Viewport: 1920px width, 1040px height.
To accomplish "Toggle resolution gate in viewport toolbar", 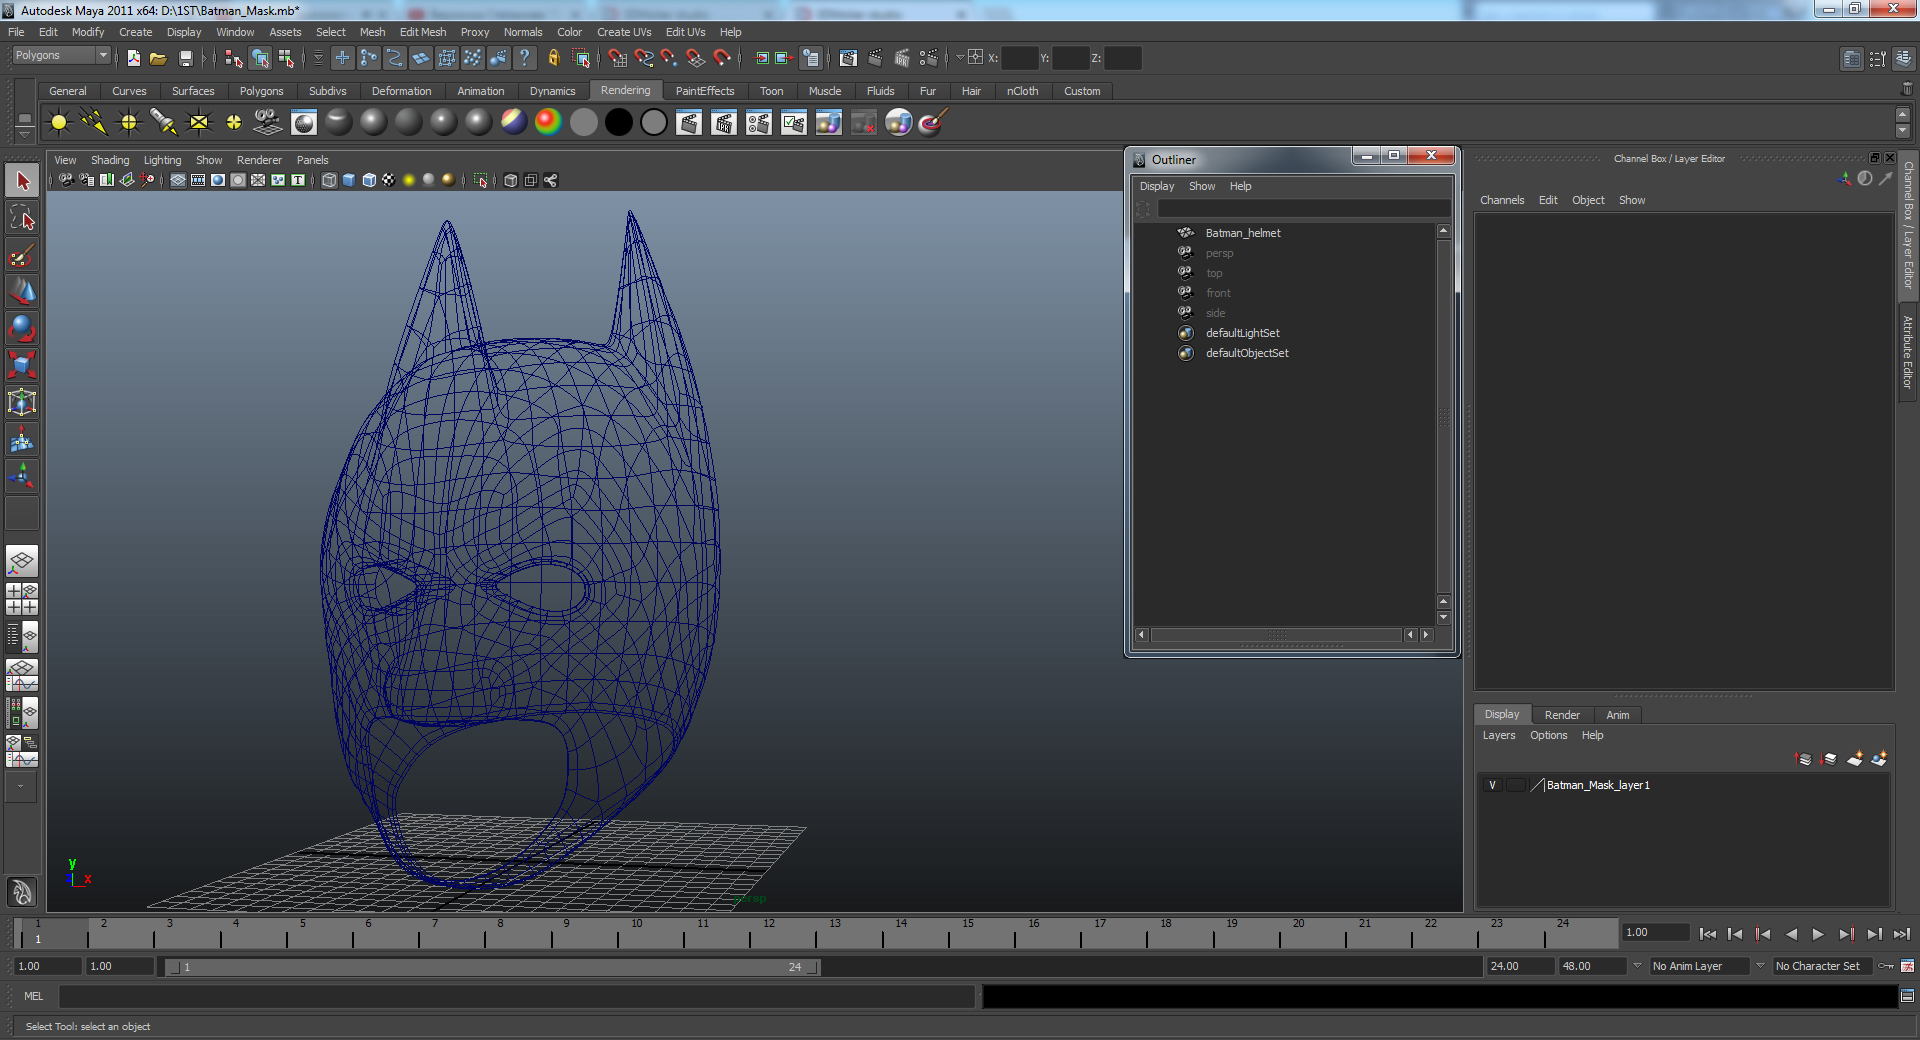I will click(x=218, y=180).
